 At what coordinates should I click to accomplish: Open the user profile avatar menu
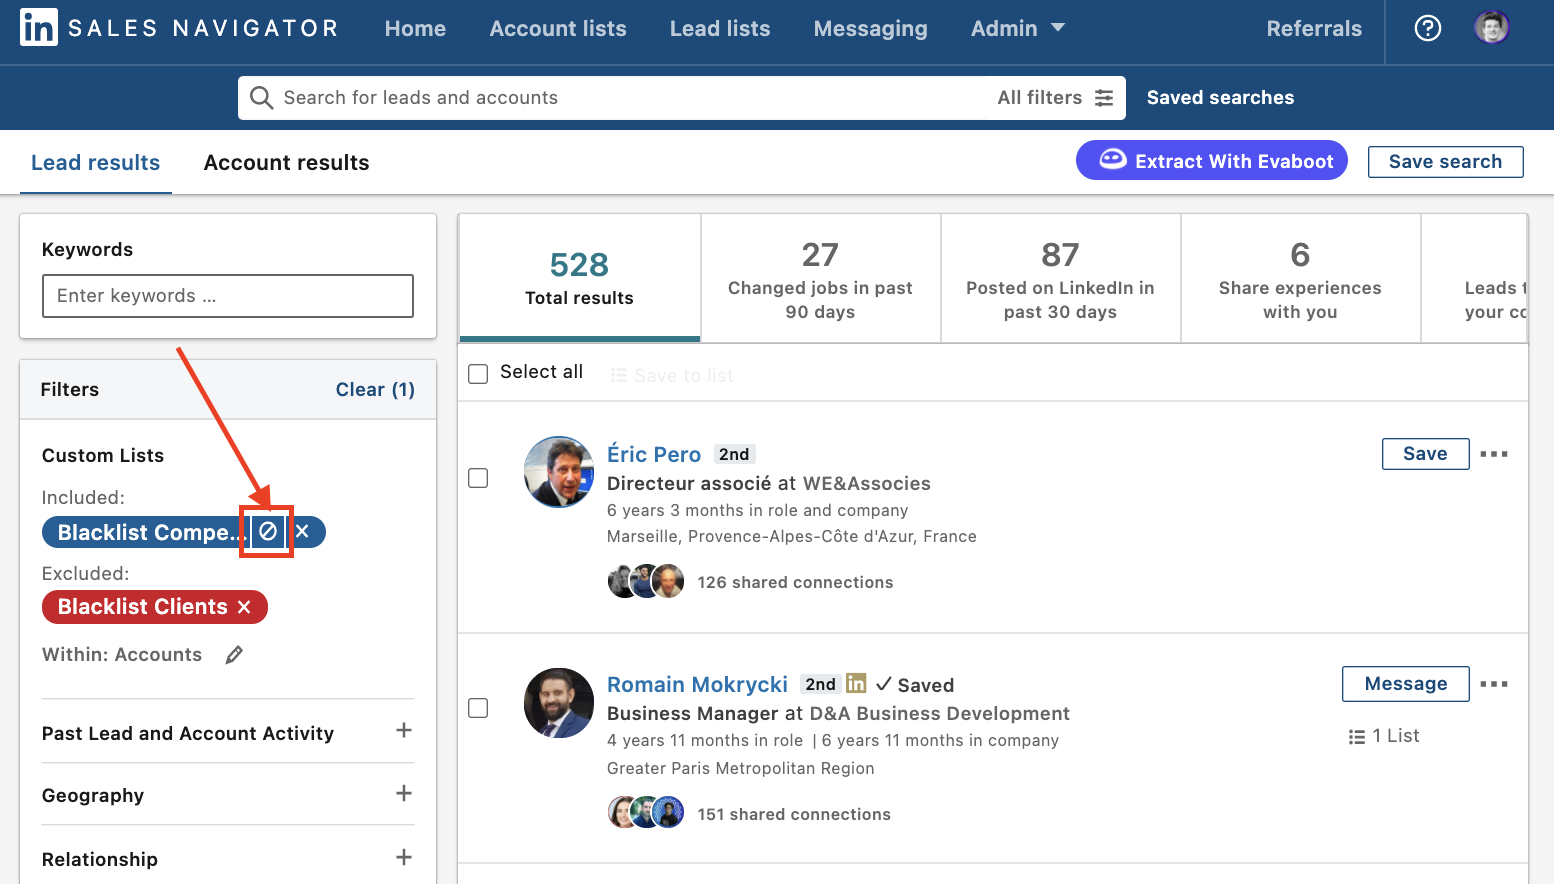[x=1492, y=28]
